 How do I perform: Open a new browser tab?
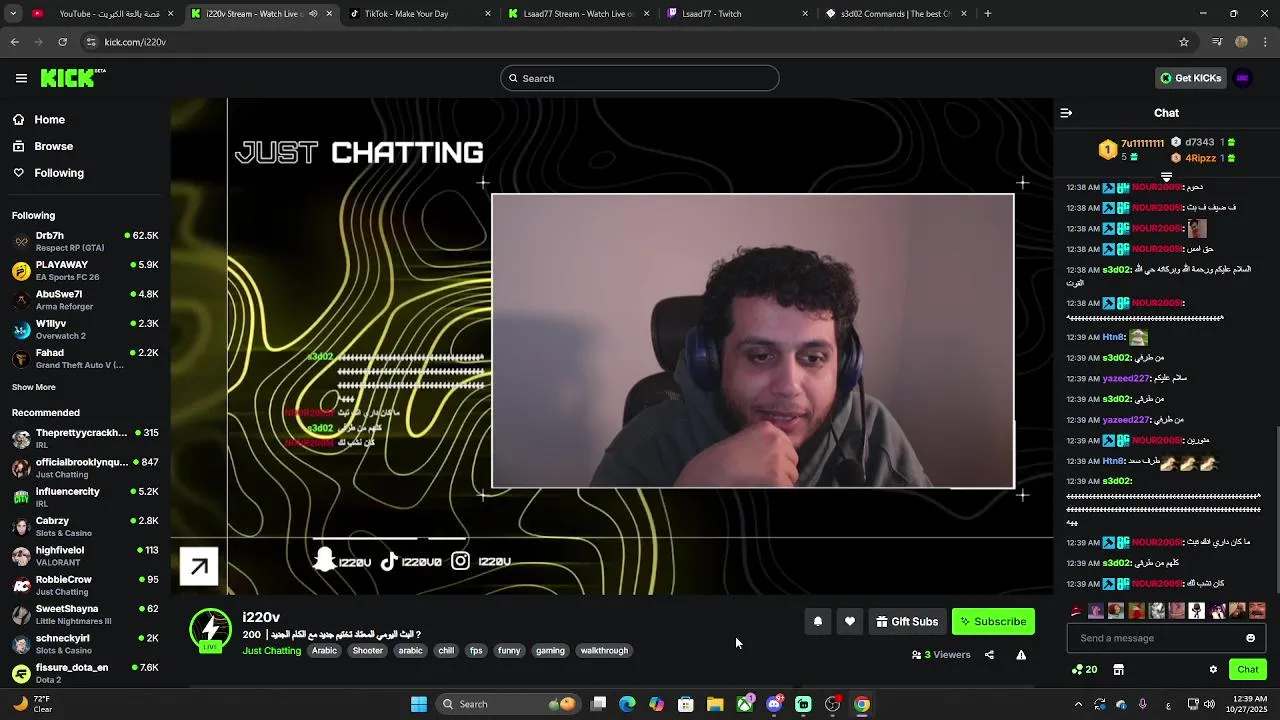988,14
